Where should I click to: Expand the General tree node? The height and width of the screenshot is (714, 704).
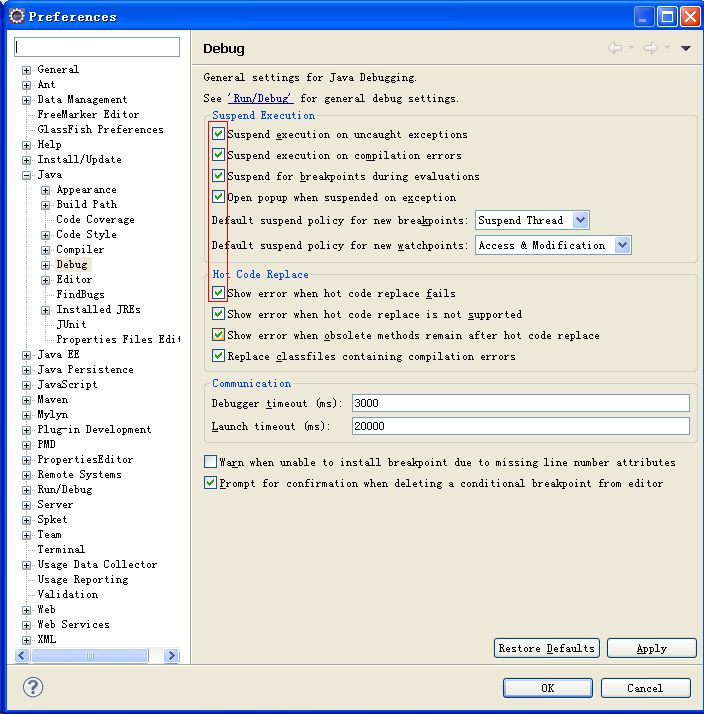coord(26,70)
